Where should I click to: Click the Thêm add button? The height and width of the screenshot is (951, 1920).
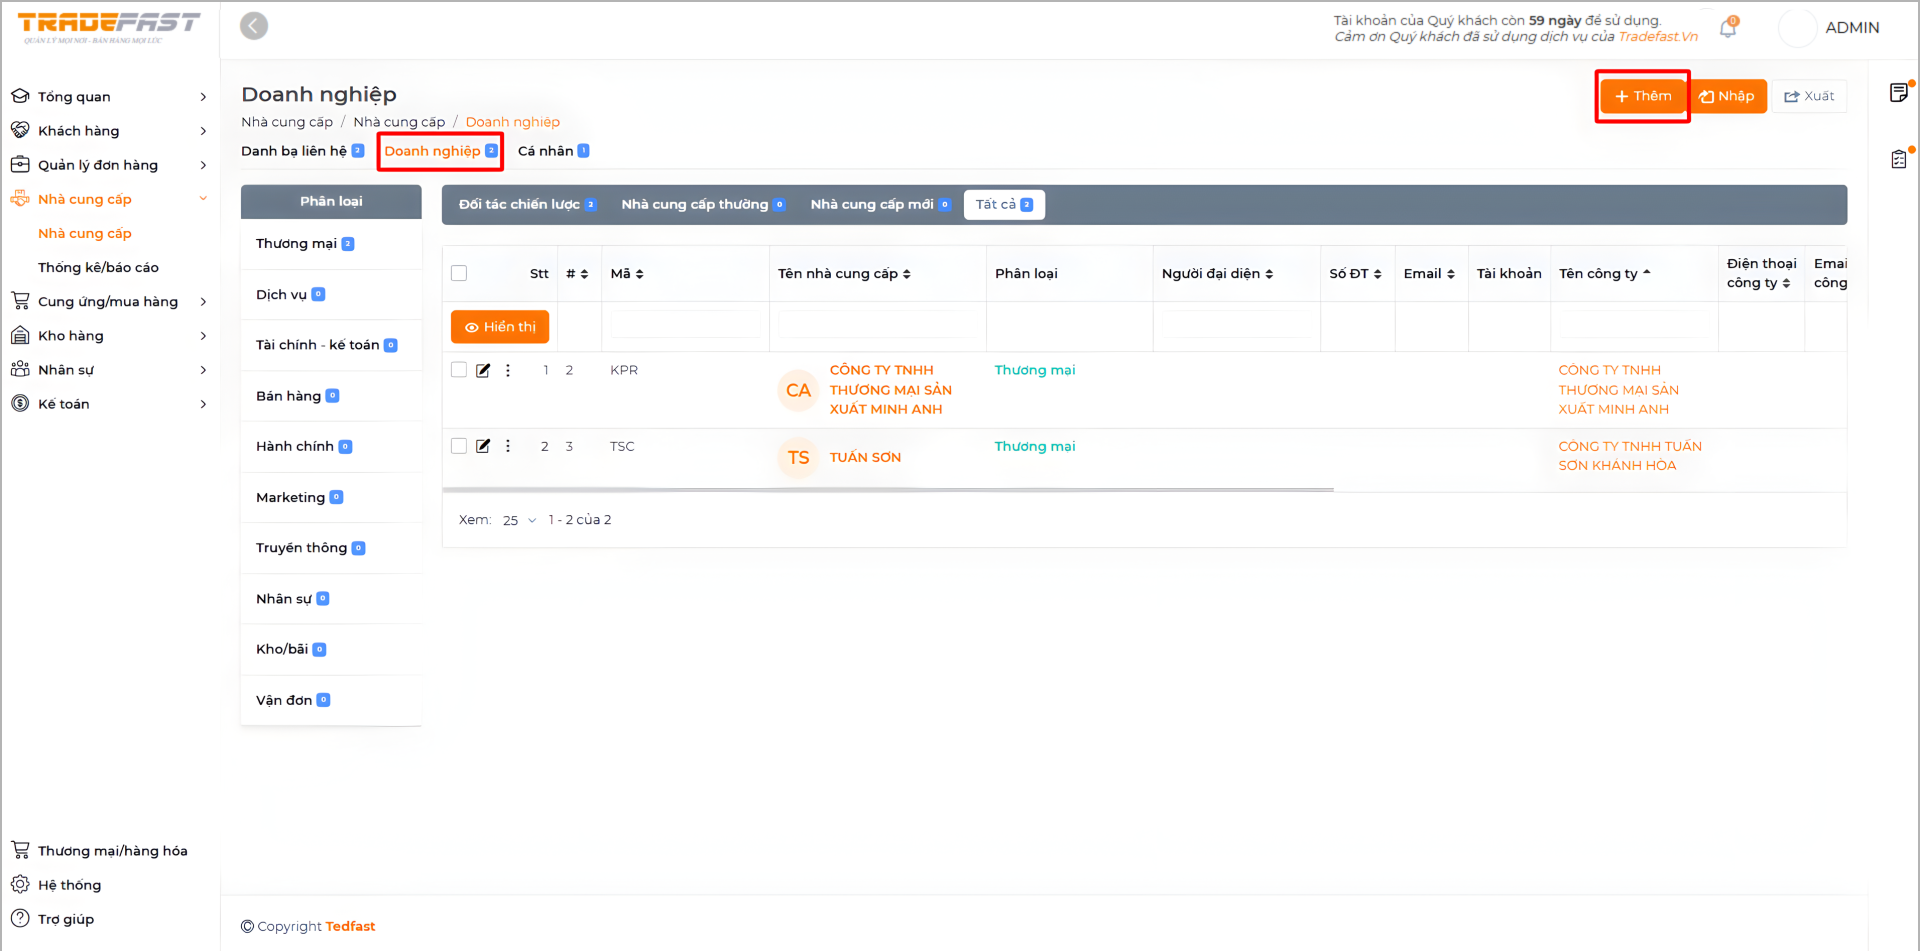[1642, 96]
